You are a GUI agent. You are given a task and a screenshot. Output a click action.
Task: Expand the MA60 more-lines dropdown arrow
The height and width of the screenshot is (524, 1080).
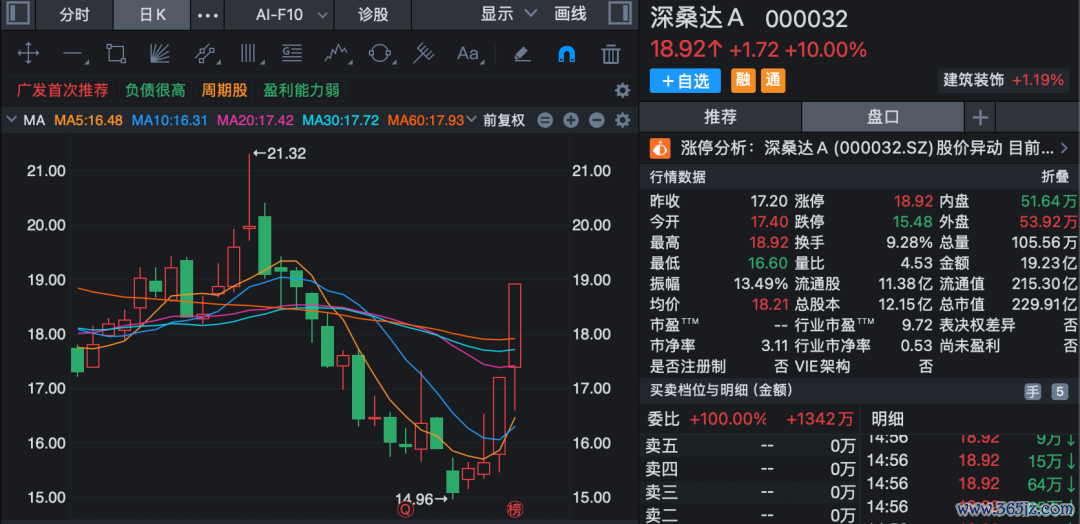coord(472,120)
